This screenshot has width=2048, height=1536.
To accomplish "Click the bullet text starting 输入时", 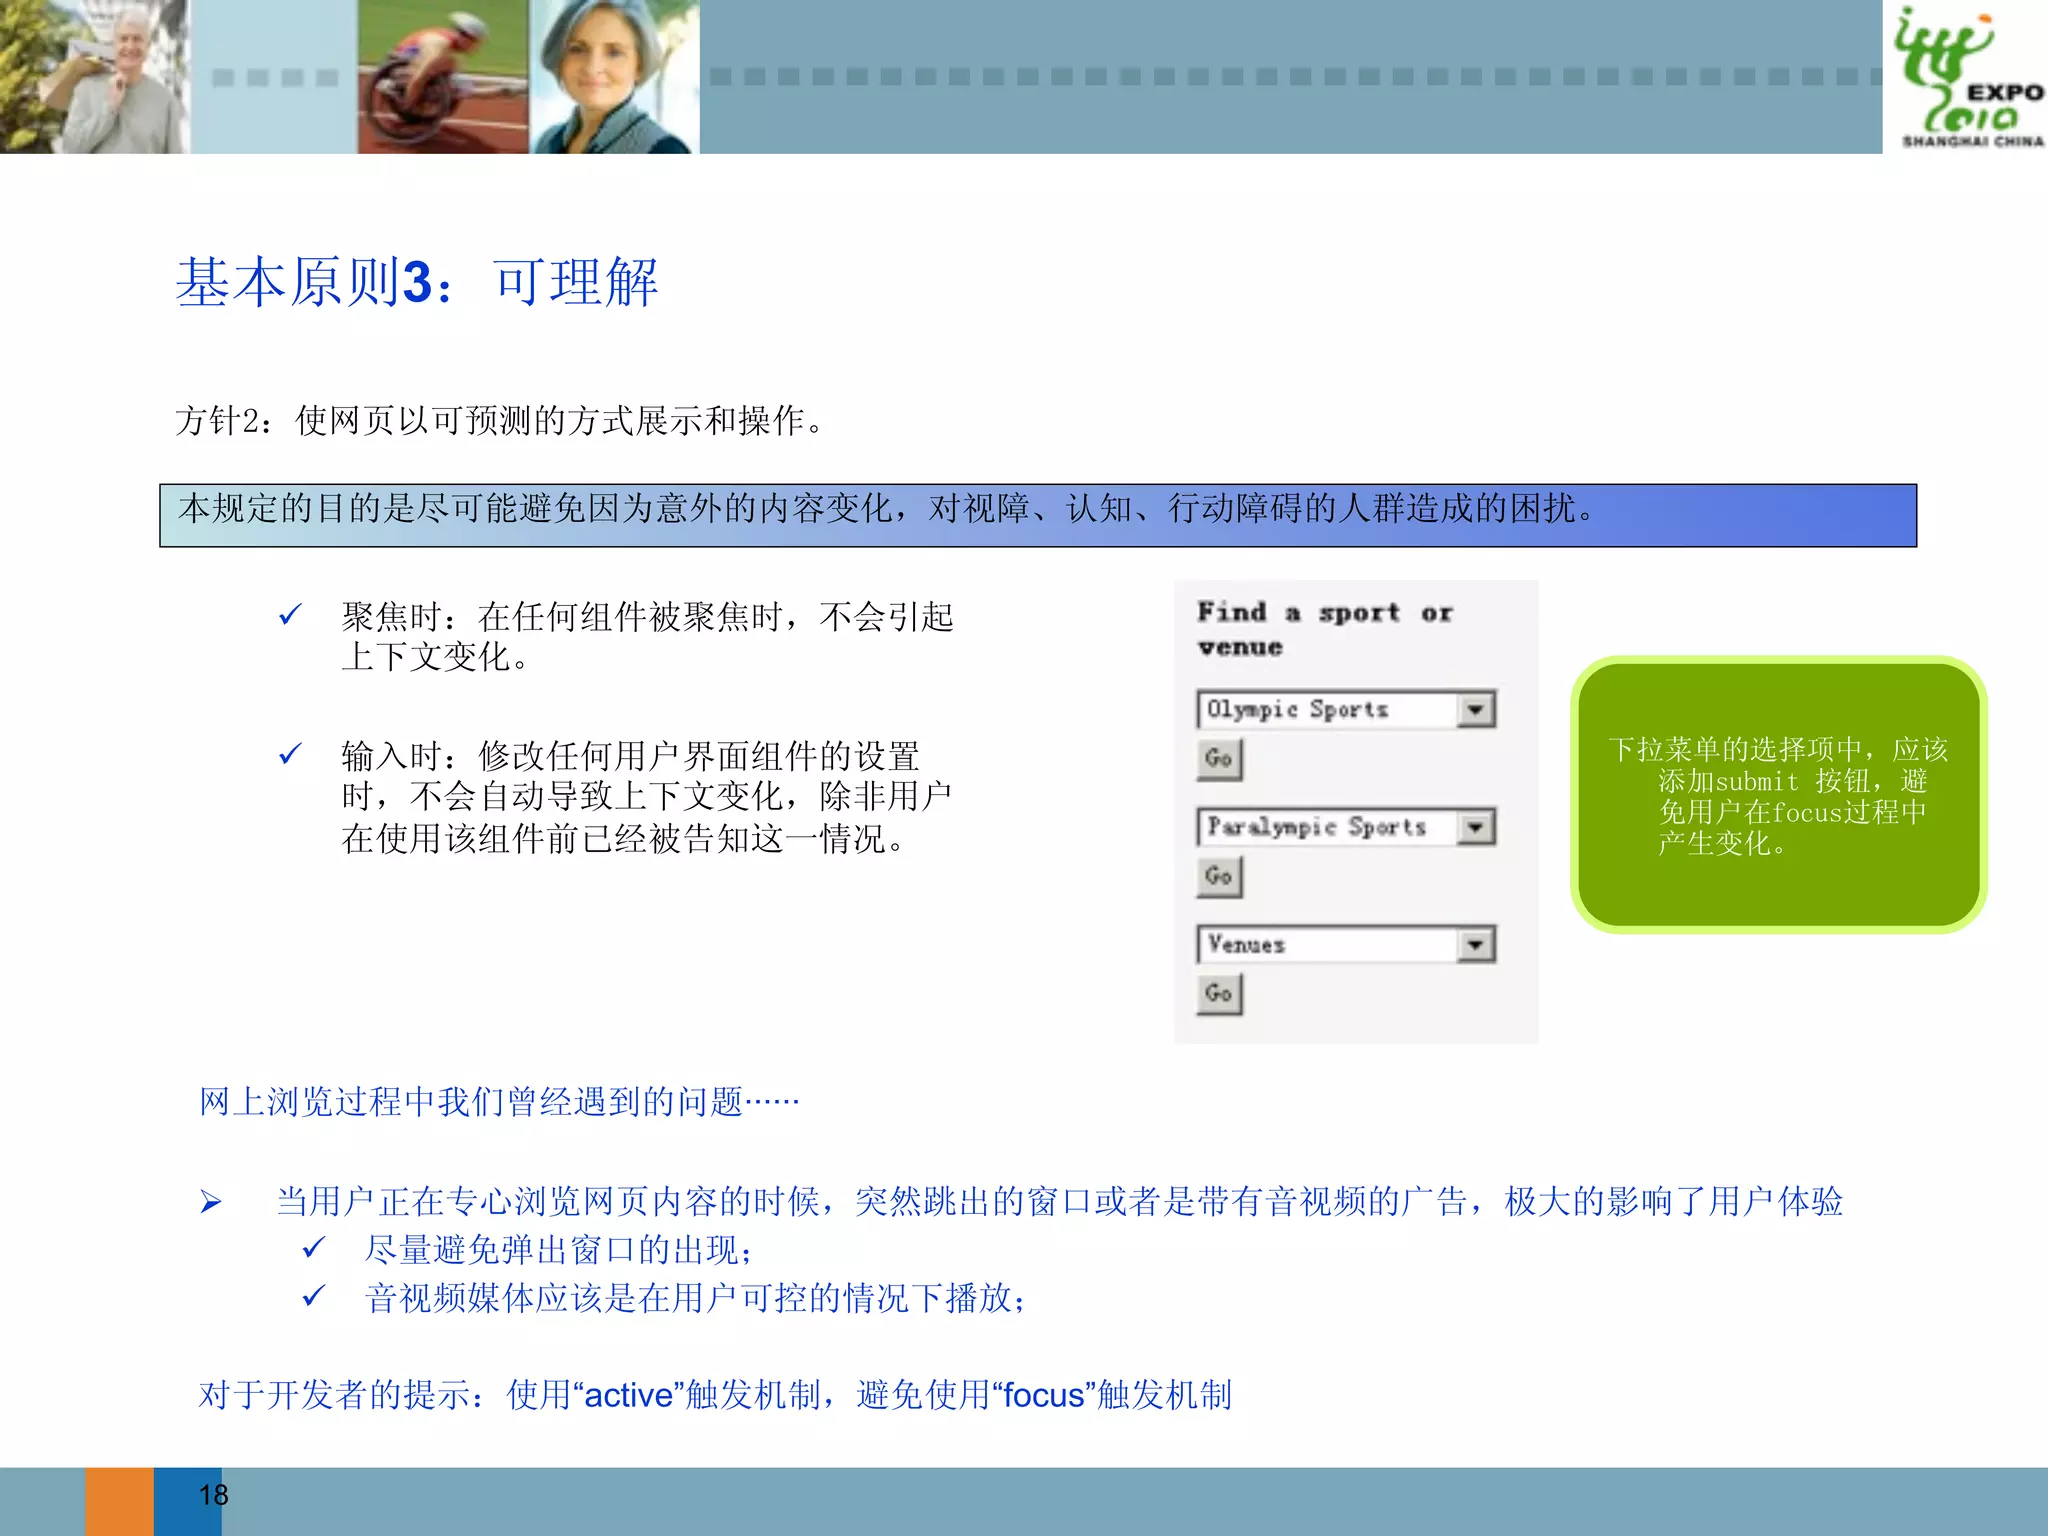I will click(x=647, y=797).
